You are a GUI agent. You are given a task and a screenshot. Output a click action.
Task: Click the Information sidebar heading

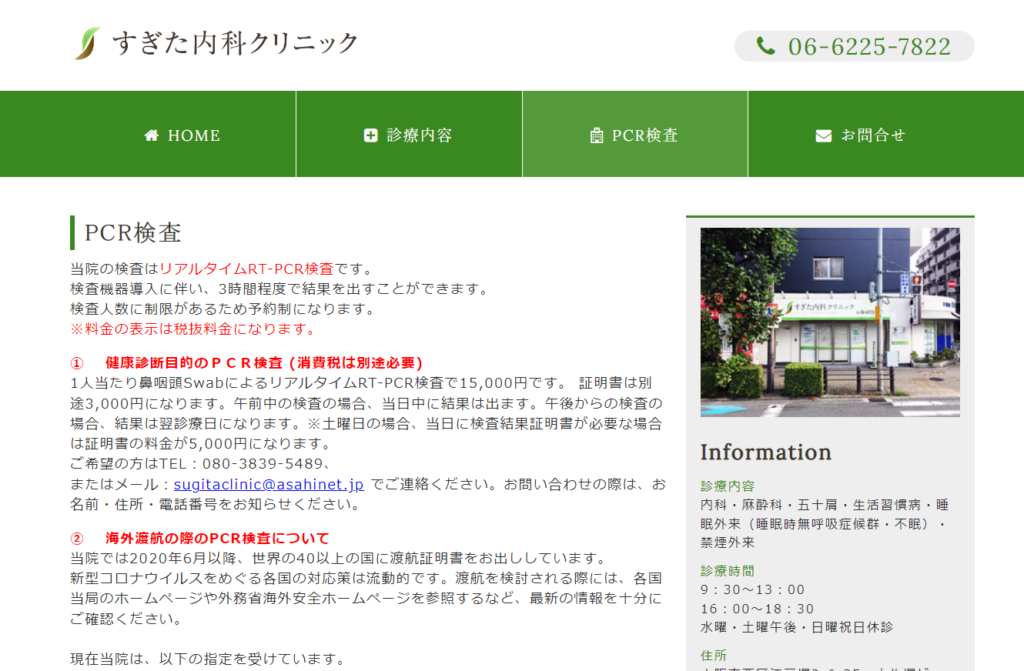click(765, 452)
